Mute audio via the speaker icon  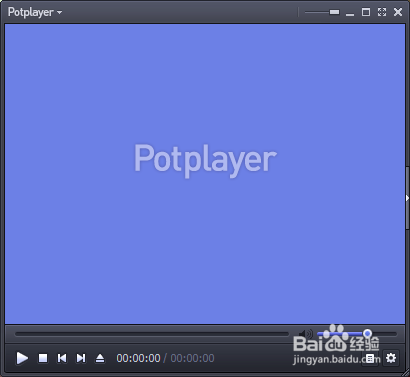tap(306, 333)
